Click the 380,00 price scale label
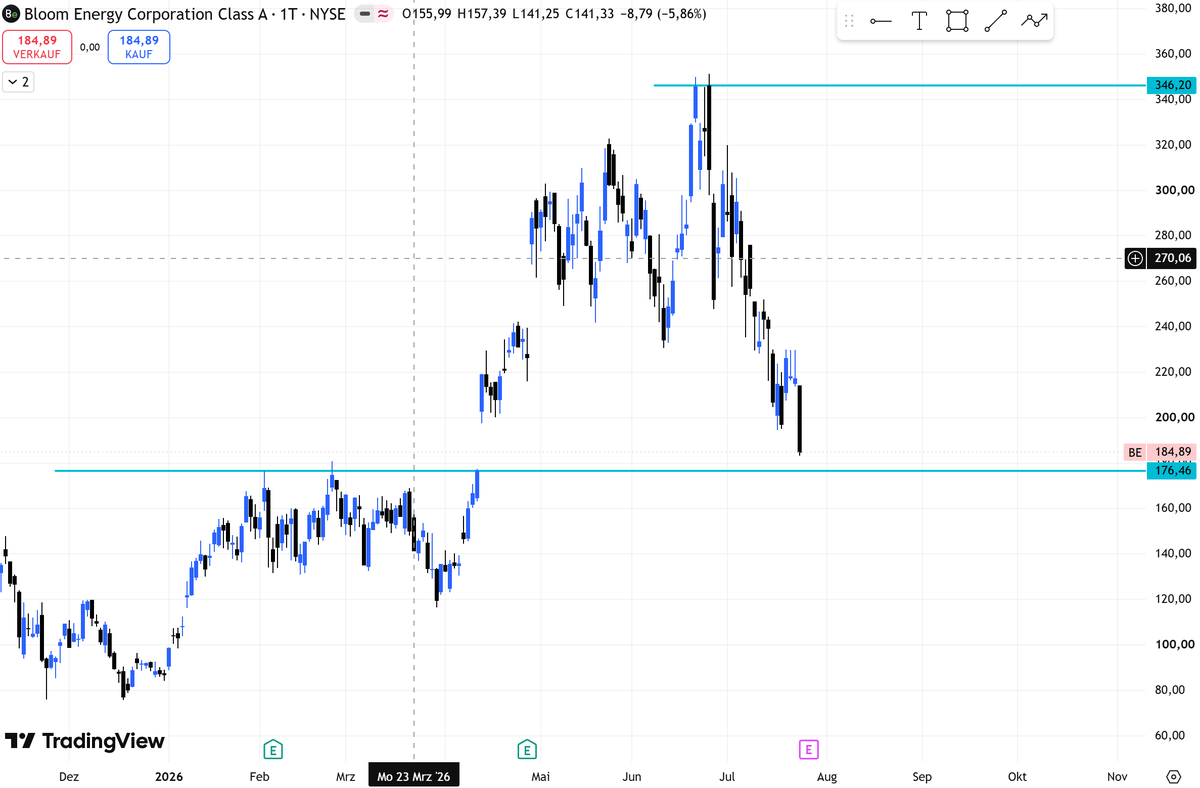This screenshot has width=1200, height=788. point(1172,8)
